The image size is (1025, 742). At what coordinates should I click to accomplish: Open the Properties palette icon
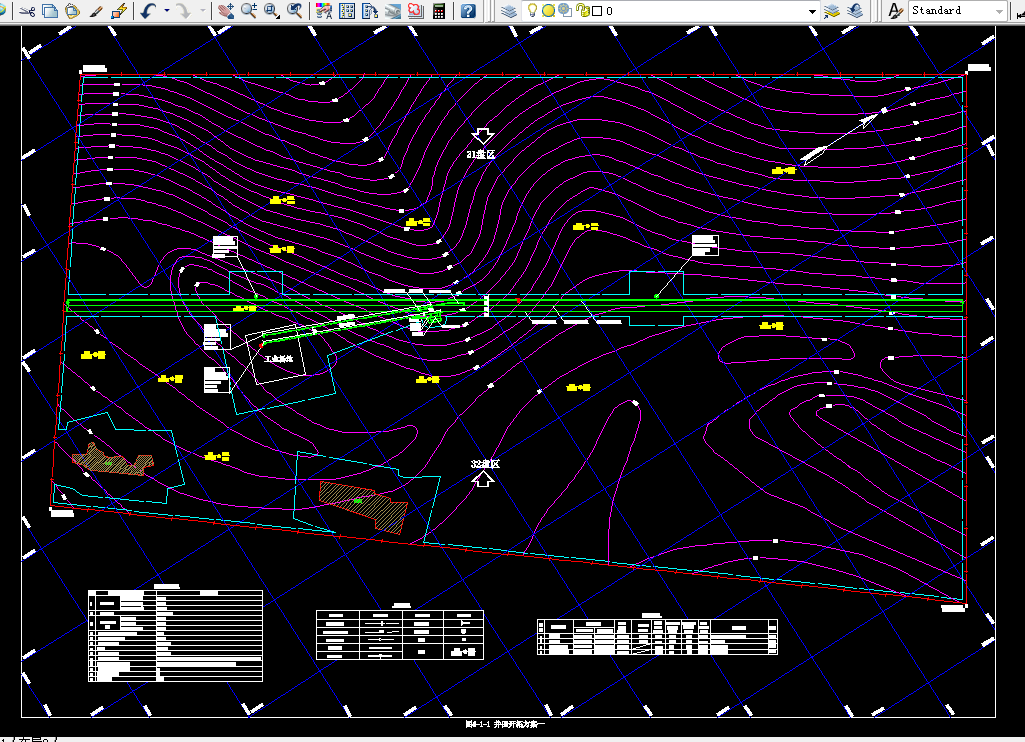point(324,11)
